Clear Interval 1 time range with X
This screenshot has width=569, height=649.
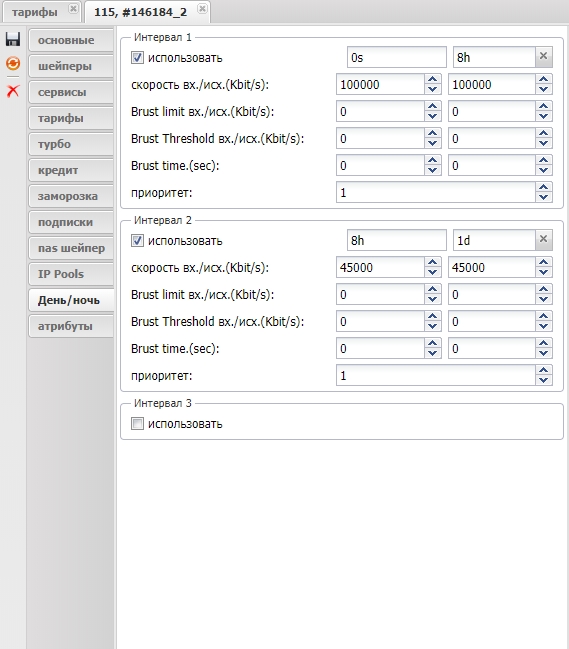pyautogui.click(x=543, y=56)
